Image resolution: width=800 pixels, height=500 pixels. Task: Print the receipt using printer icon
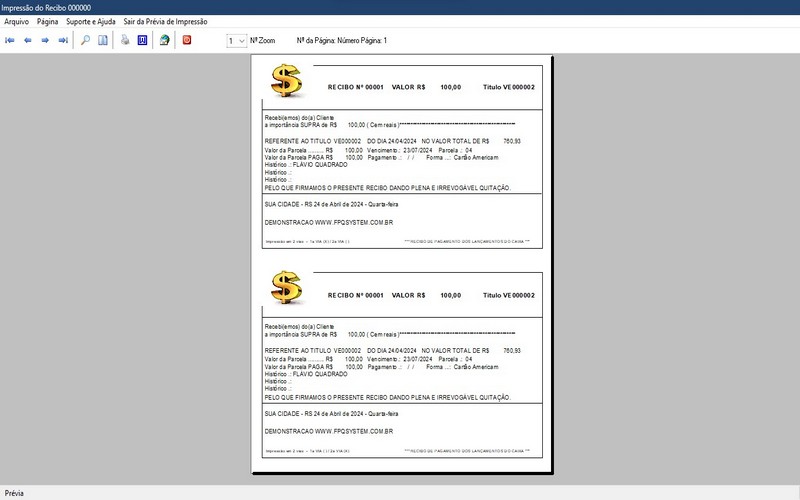[125, 41]
